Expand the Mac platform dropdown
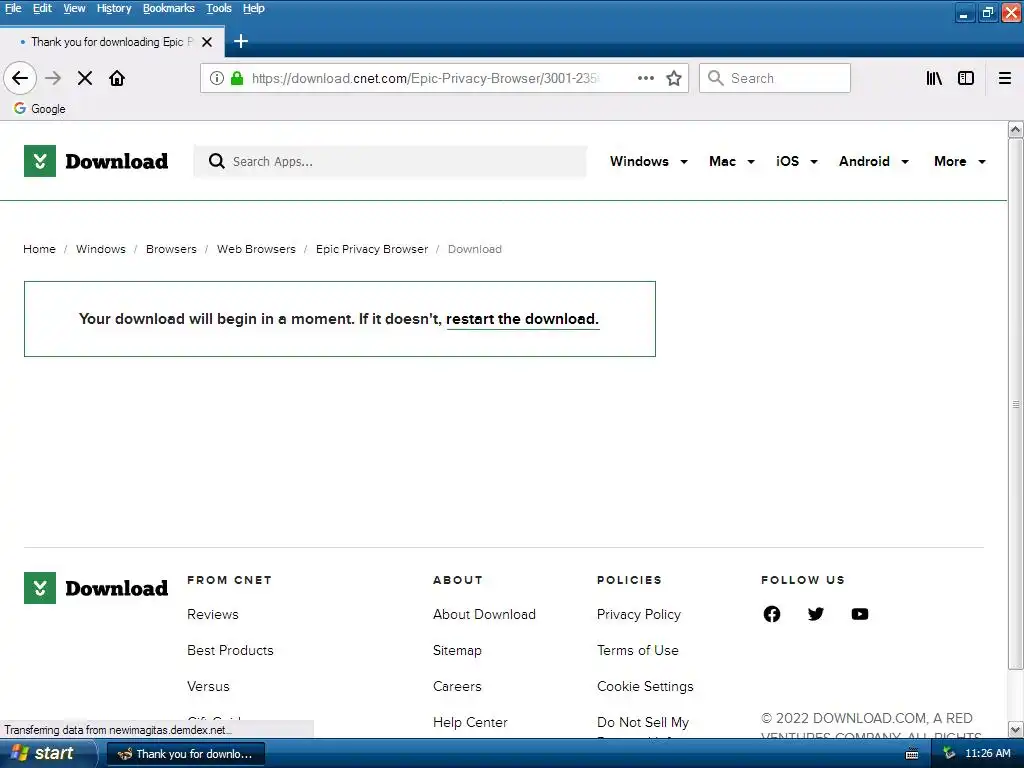The width and height of the screenshot is (1024, 768). [731, 161]
